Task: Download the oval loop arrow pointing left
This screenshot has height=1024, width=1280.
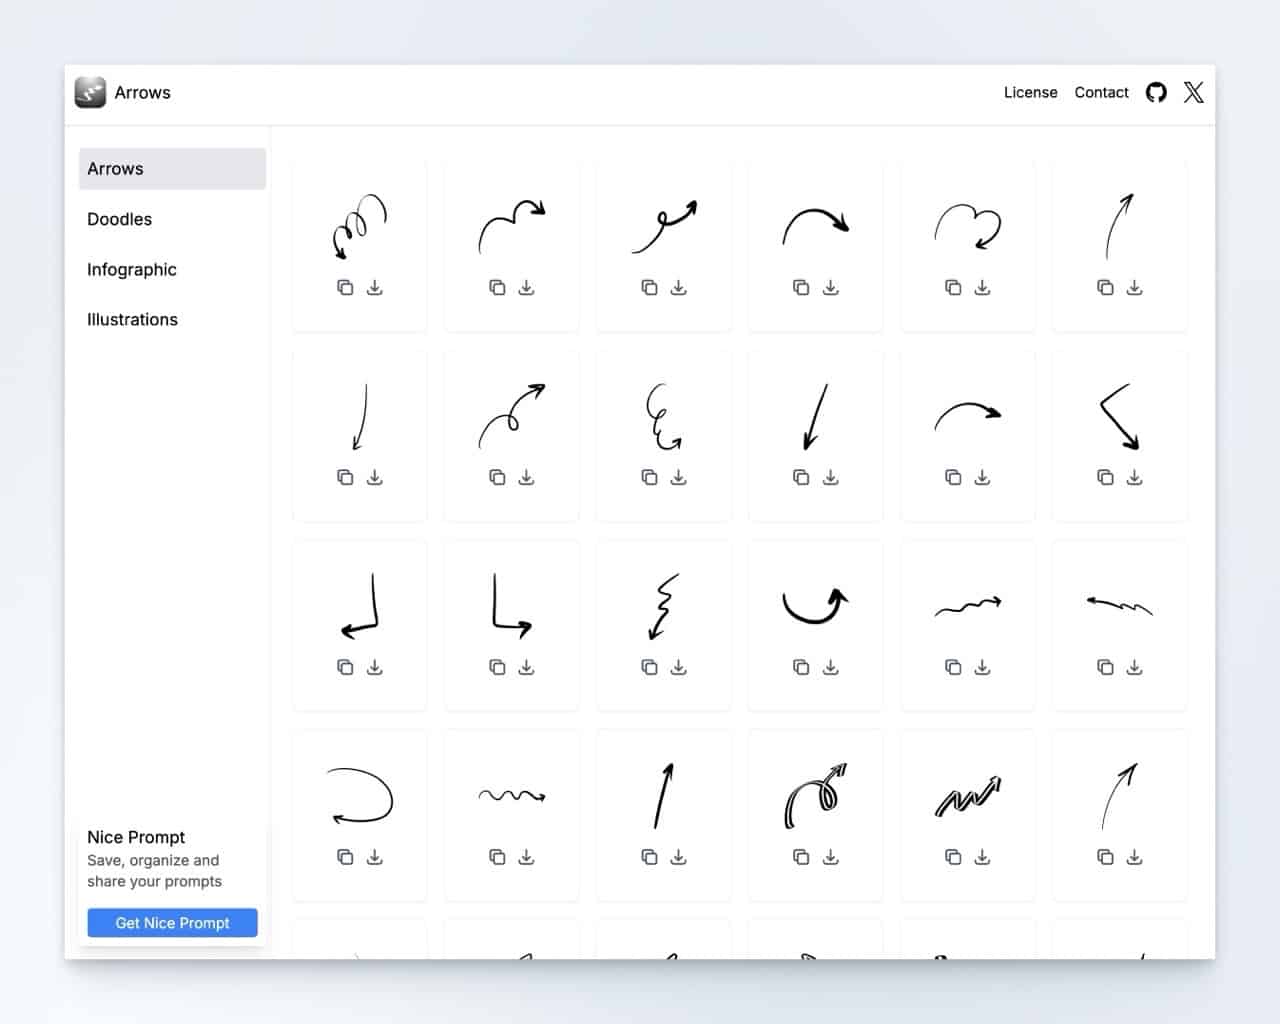Action: click(x=375, y=858)
